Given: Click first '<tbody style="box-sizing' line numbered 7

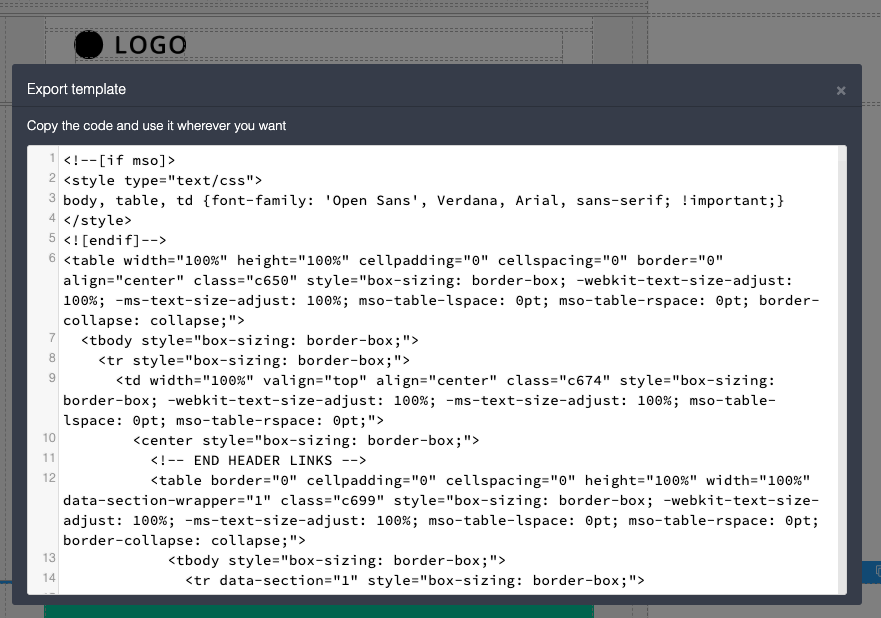Looking at the screenshot, I should (x=249, y=340).
